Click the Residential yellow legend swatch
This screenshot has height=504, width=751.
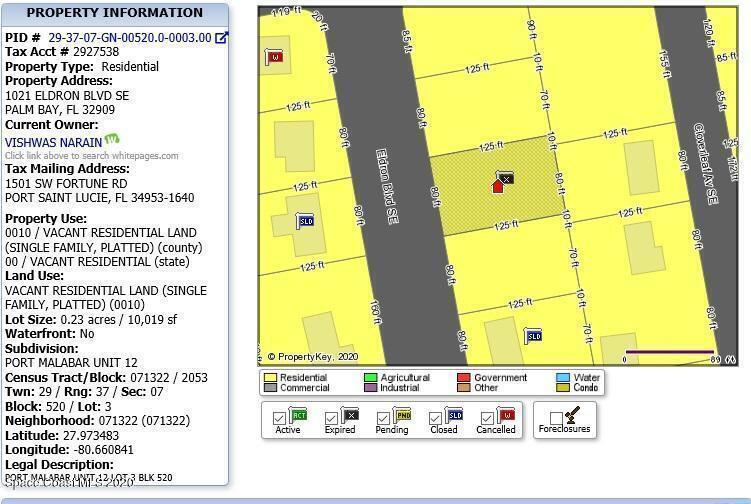270,378
